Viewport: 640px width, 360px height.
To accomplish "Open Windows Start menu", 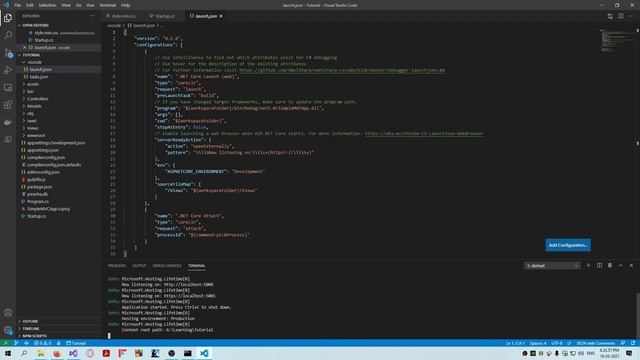I will coord(8,353).
